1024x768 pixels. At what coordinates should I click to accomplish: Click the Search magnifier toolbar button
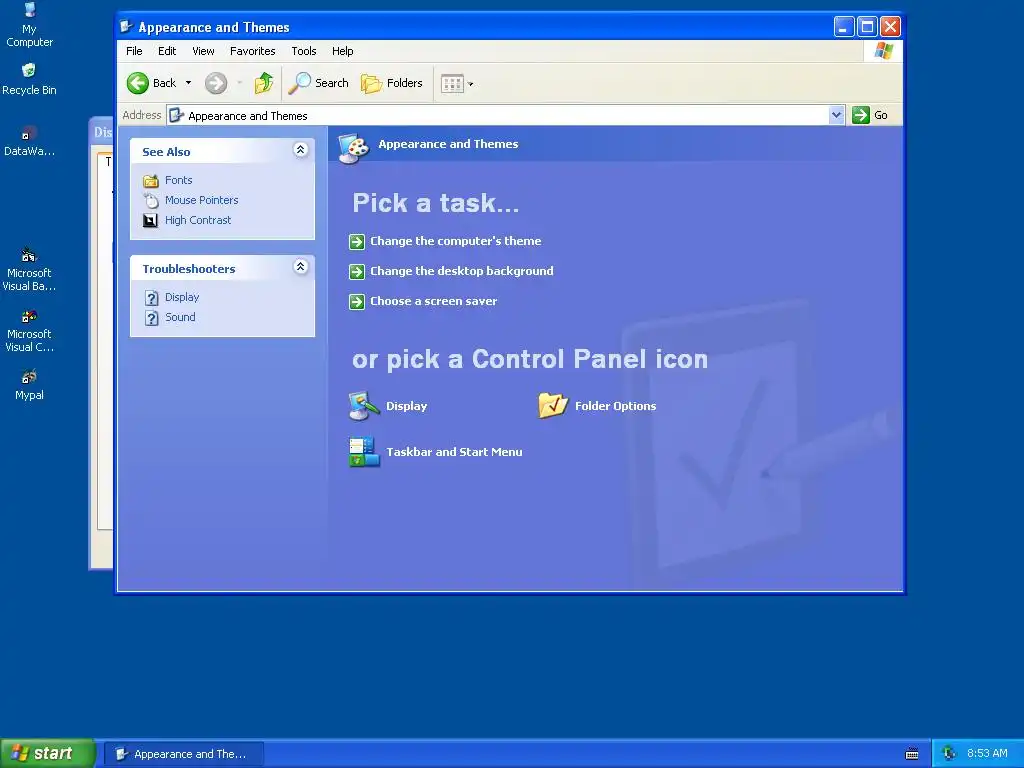click(x=319, y=83)
